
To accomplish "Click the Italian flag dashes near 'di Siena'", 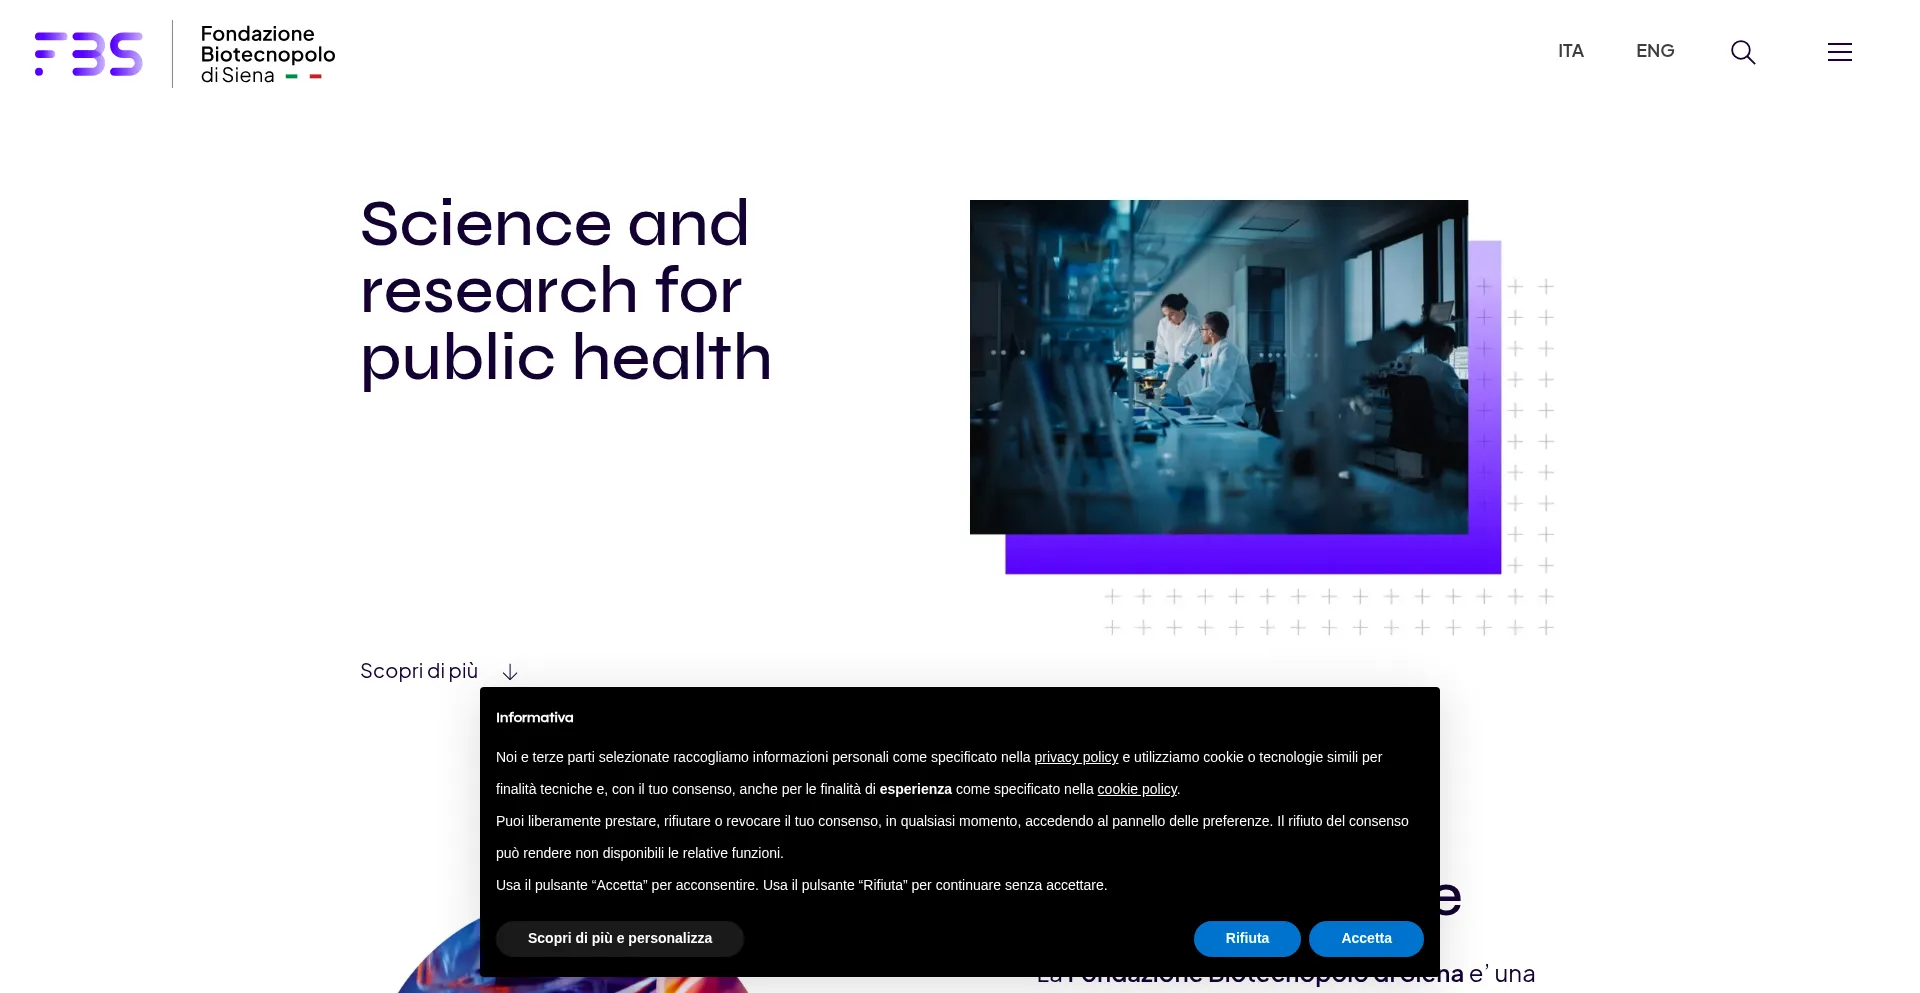I will click(303, 76).
